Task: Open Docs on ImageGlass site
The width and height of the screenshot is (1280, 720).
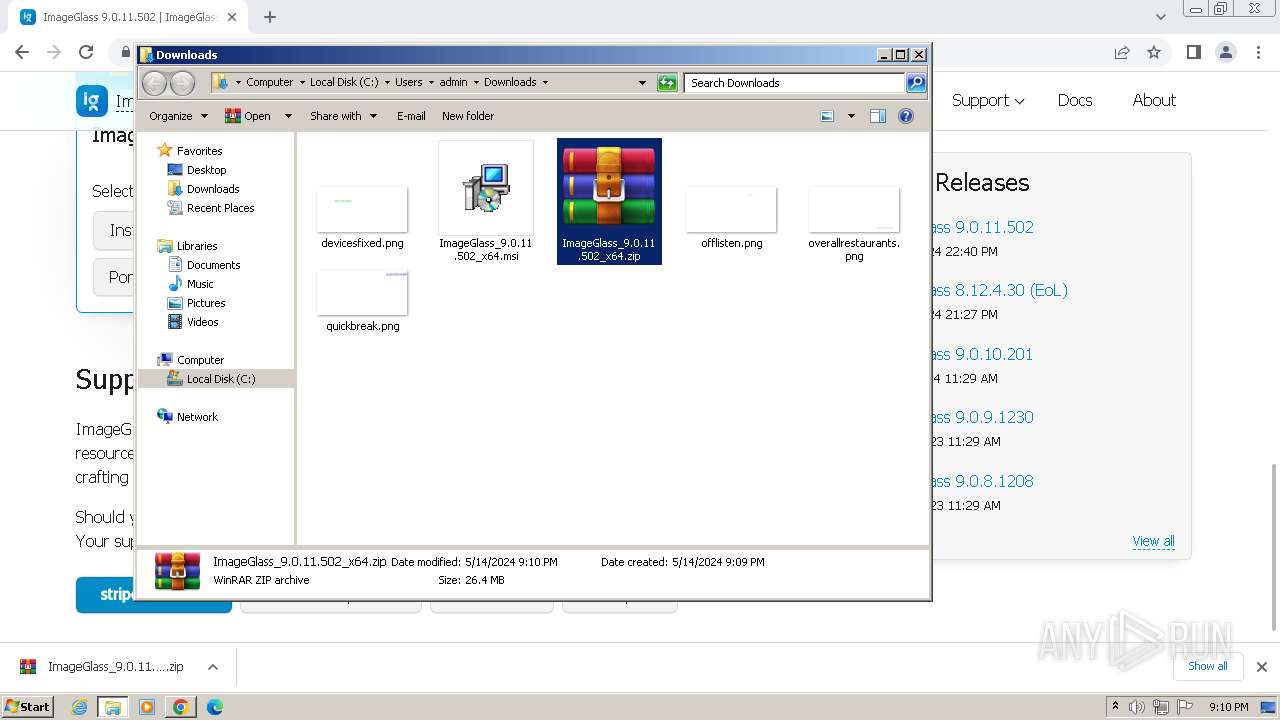Action: click(1075, 100)
